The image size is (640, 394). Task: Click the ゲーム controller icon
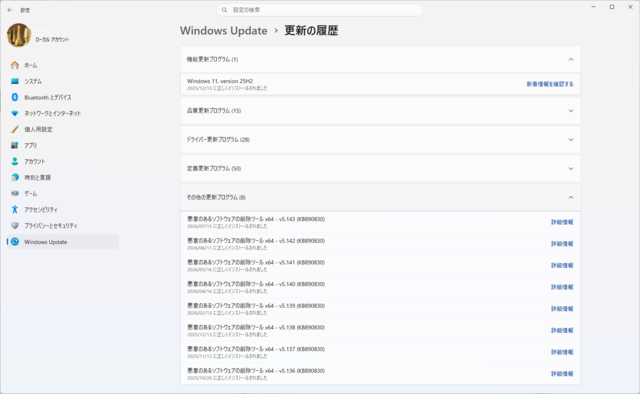coord(15,193)
